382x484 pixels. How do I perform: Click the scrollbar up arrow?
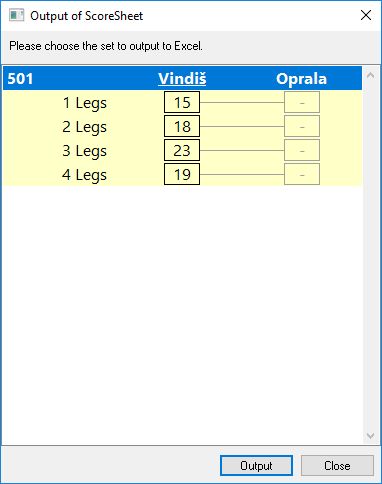370,75
